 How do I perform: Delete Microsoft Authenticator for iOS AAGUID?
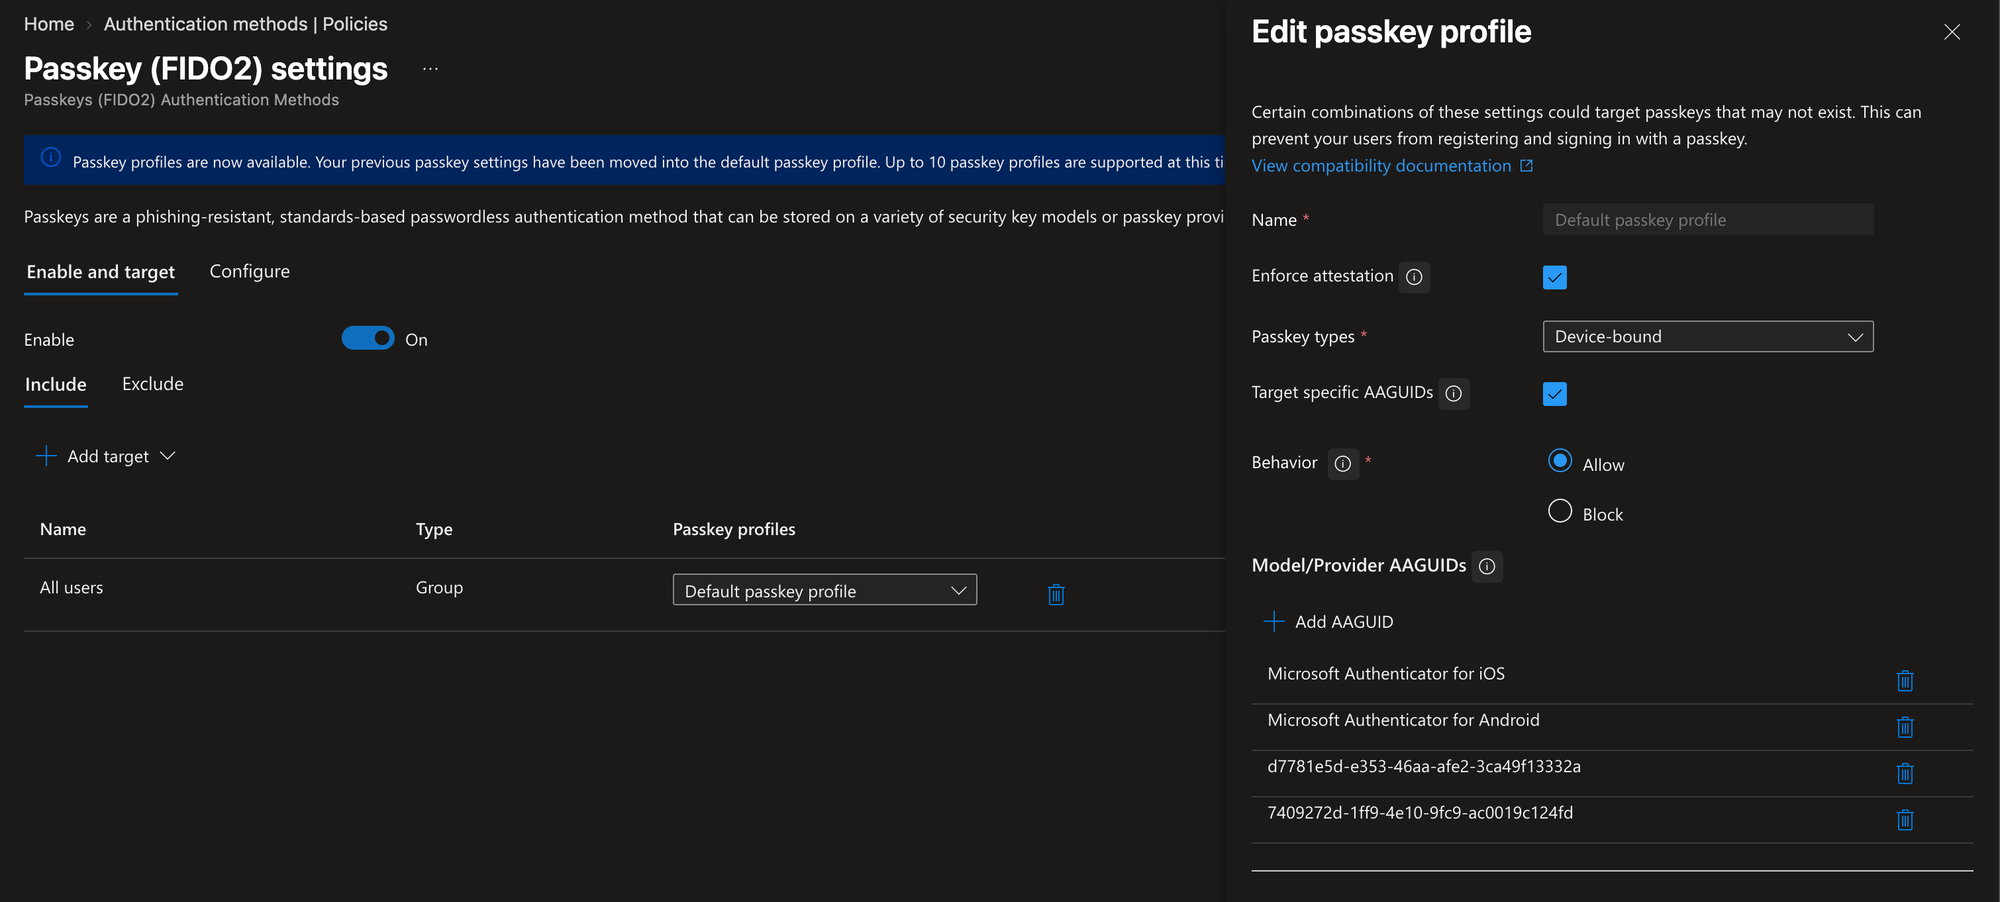pyautogui.click(x=1905, y=681)
